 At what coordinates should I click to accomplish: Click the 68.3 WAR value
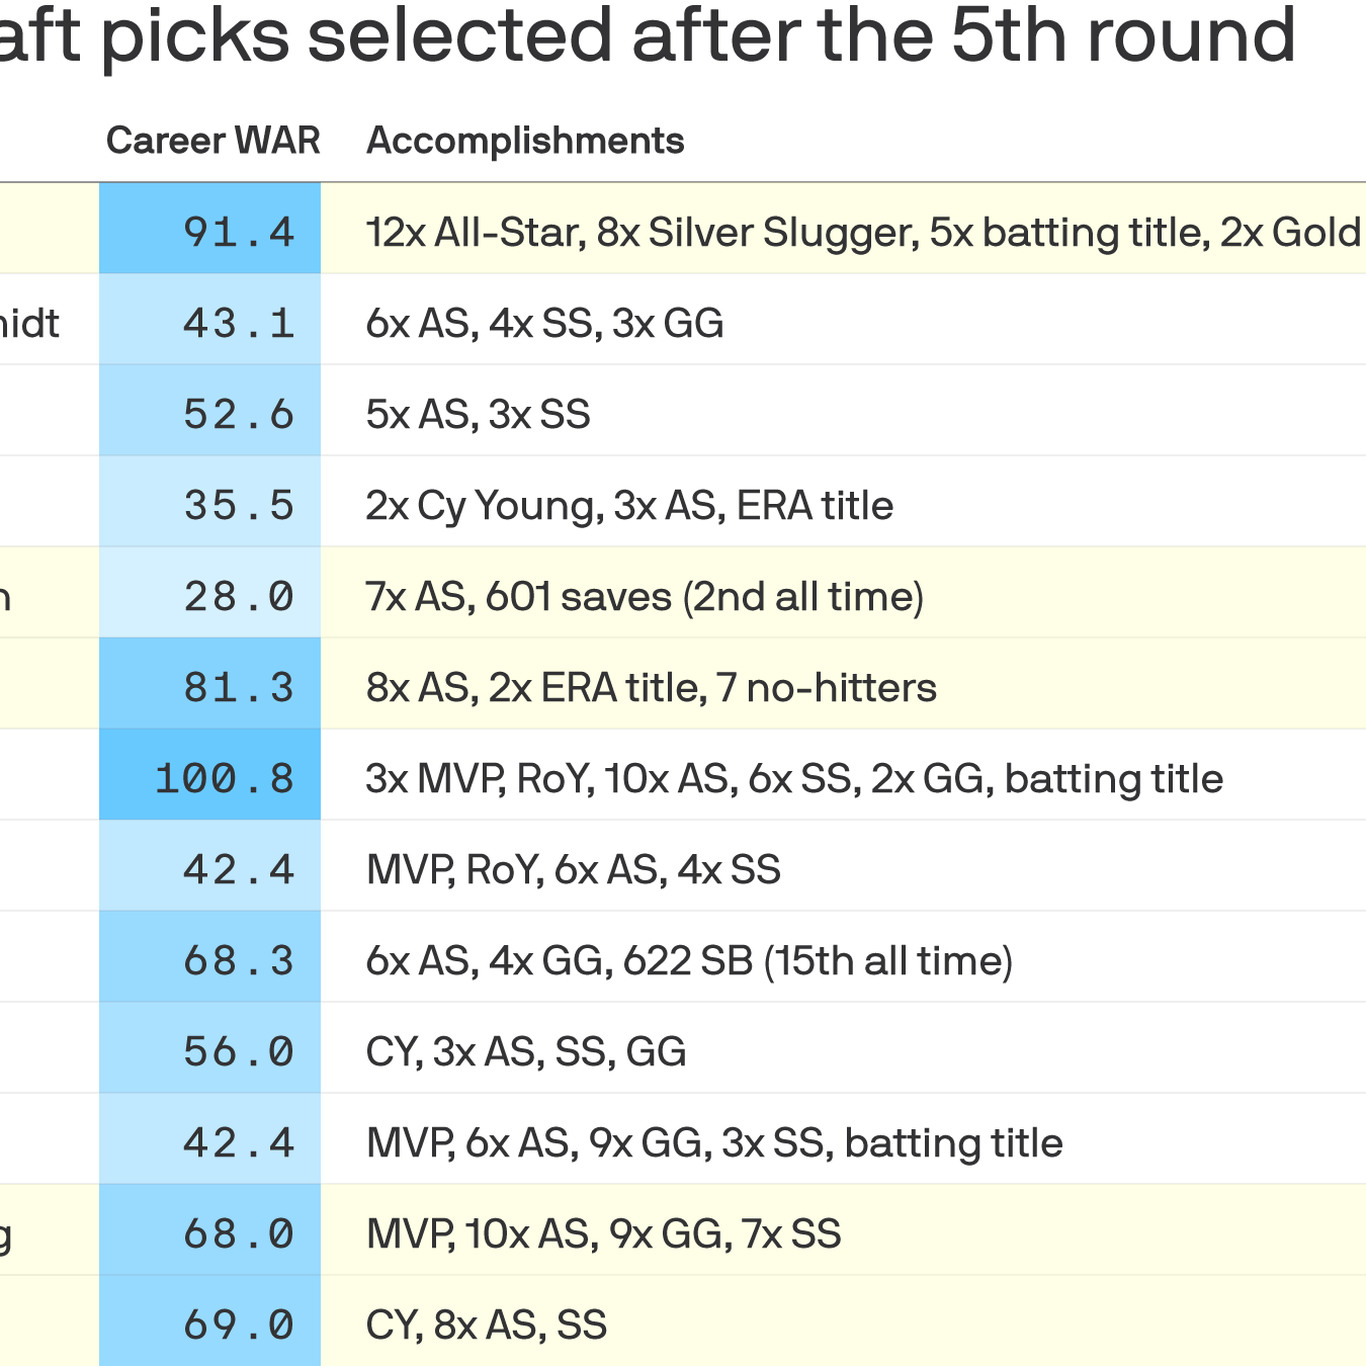click(x=238, y=961)
